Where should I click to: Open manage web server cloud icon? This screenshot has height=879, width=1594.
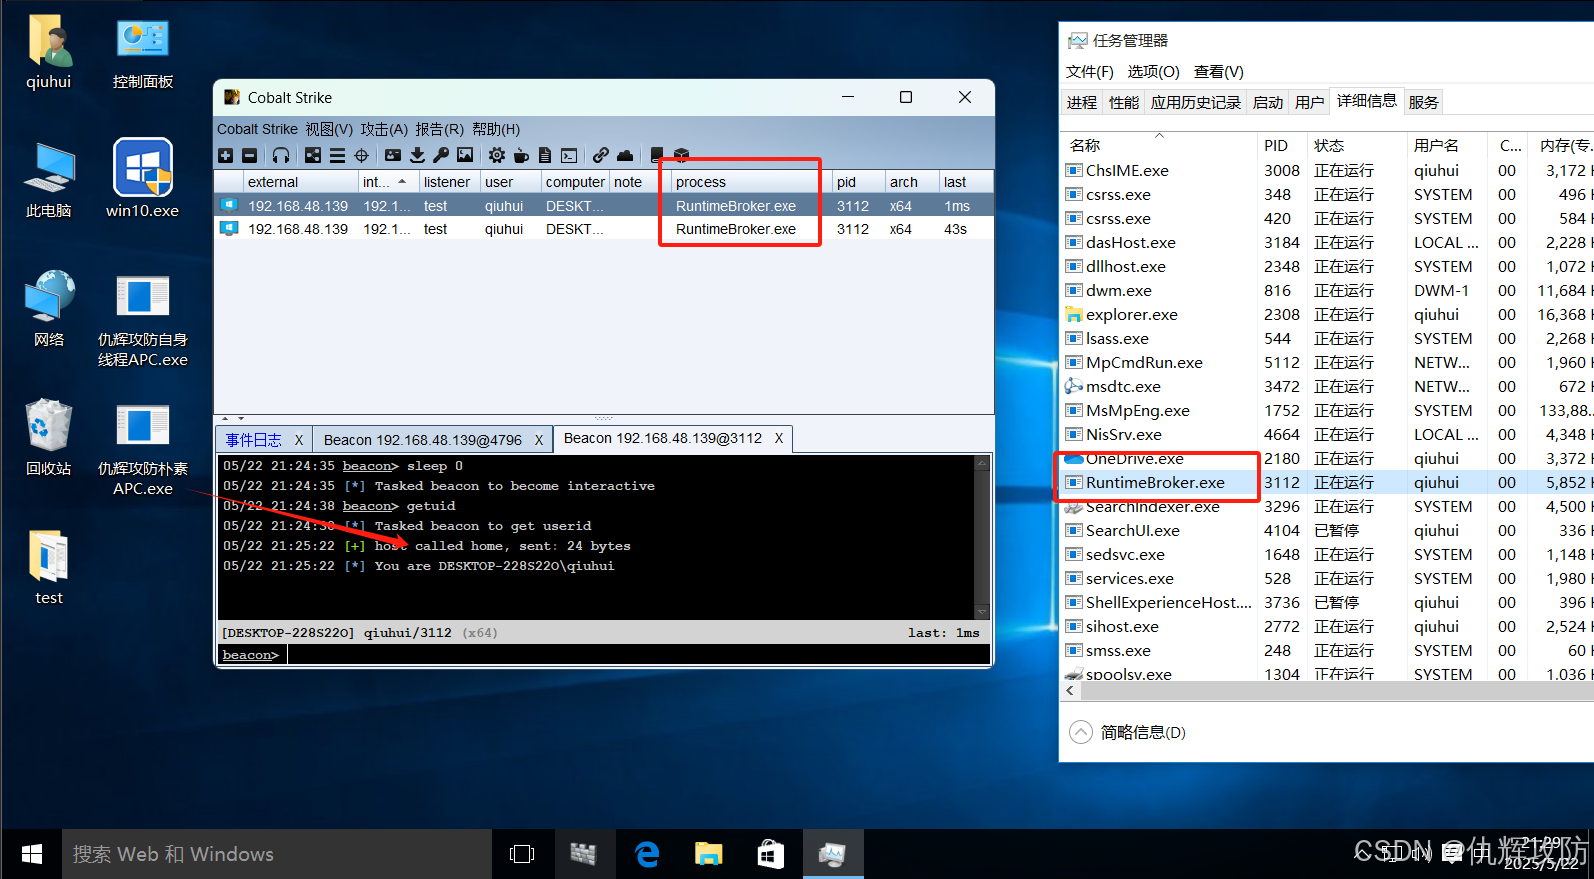click(625, 155)
